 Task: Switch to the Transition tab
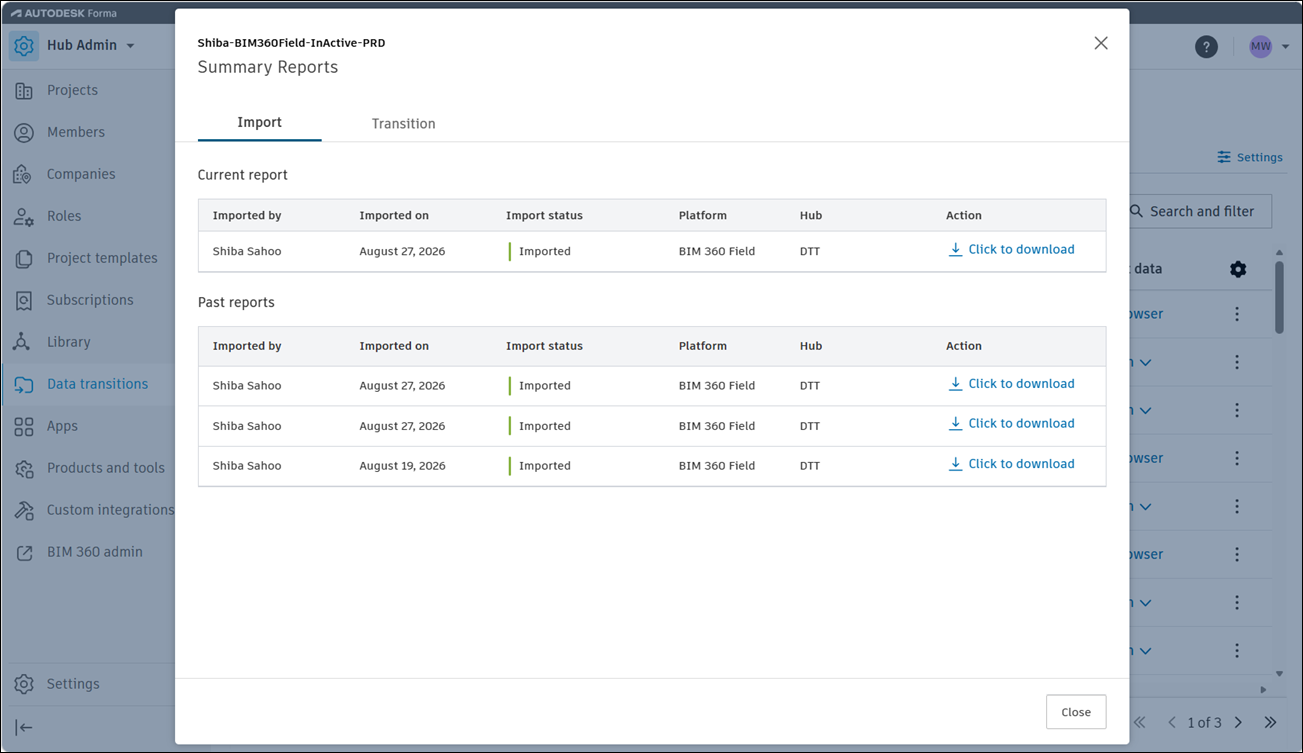403,124
